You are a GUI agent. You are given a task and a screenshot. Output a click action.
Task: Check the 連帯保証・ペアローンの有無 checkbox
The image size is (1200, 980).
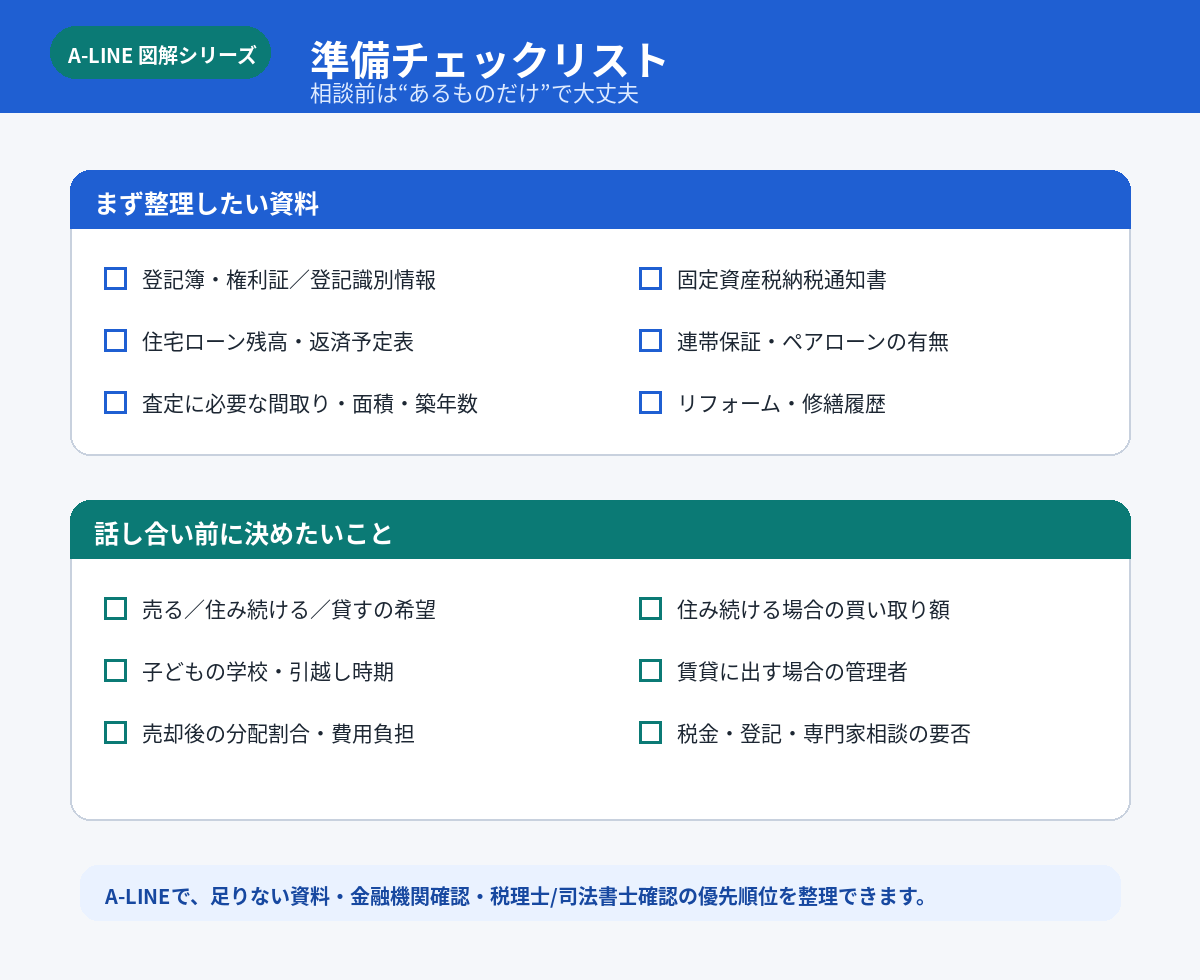651,341
